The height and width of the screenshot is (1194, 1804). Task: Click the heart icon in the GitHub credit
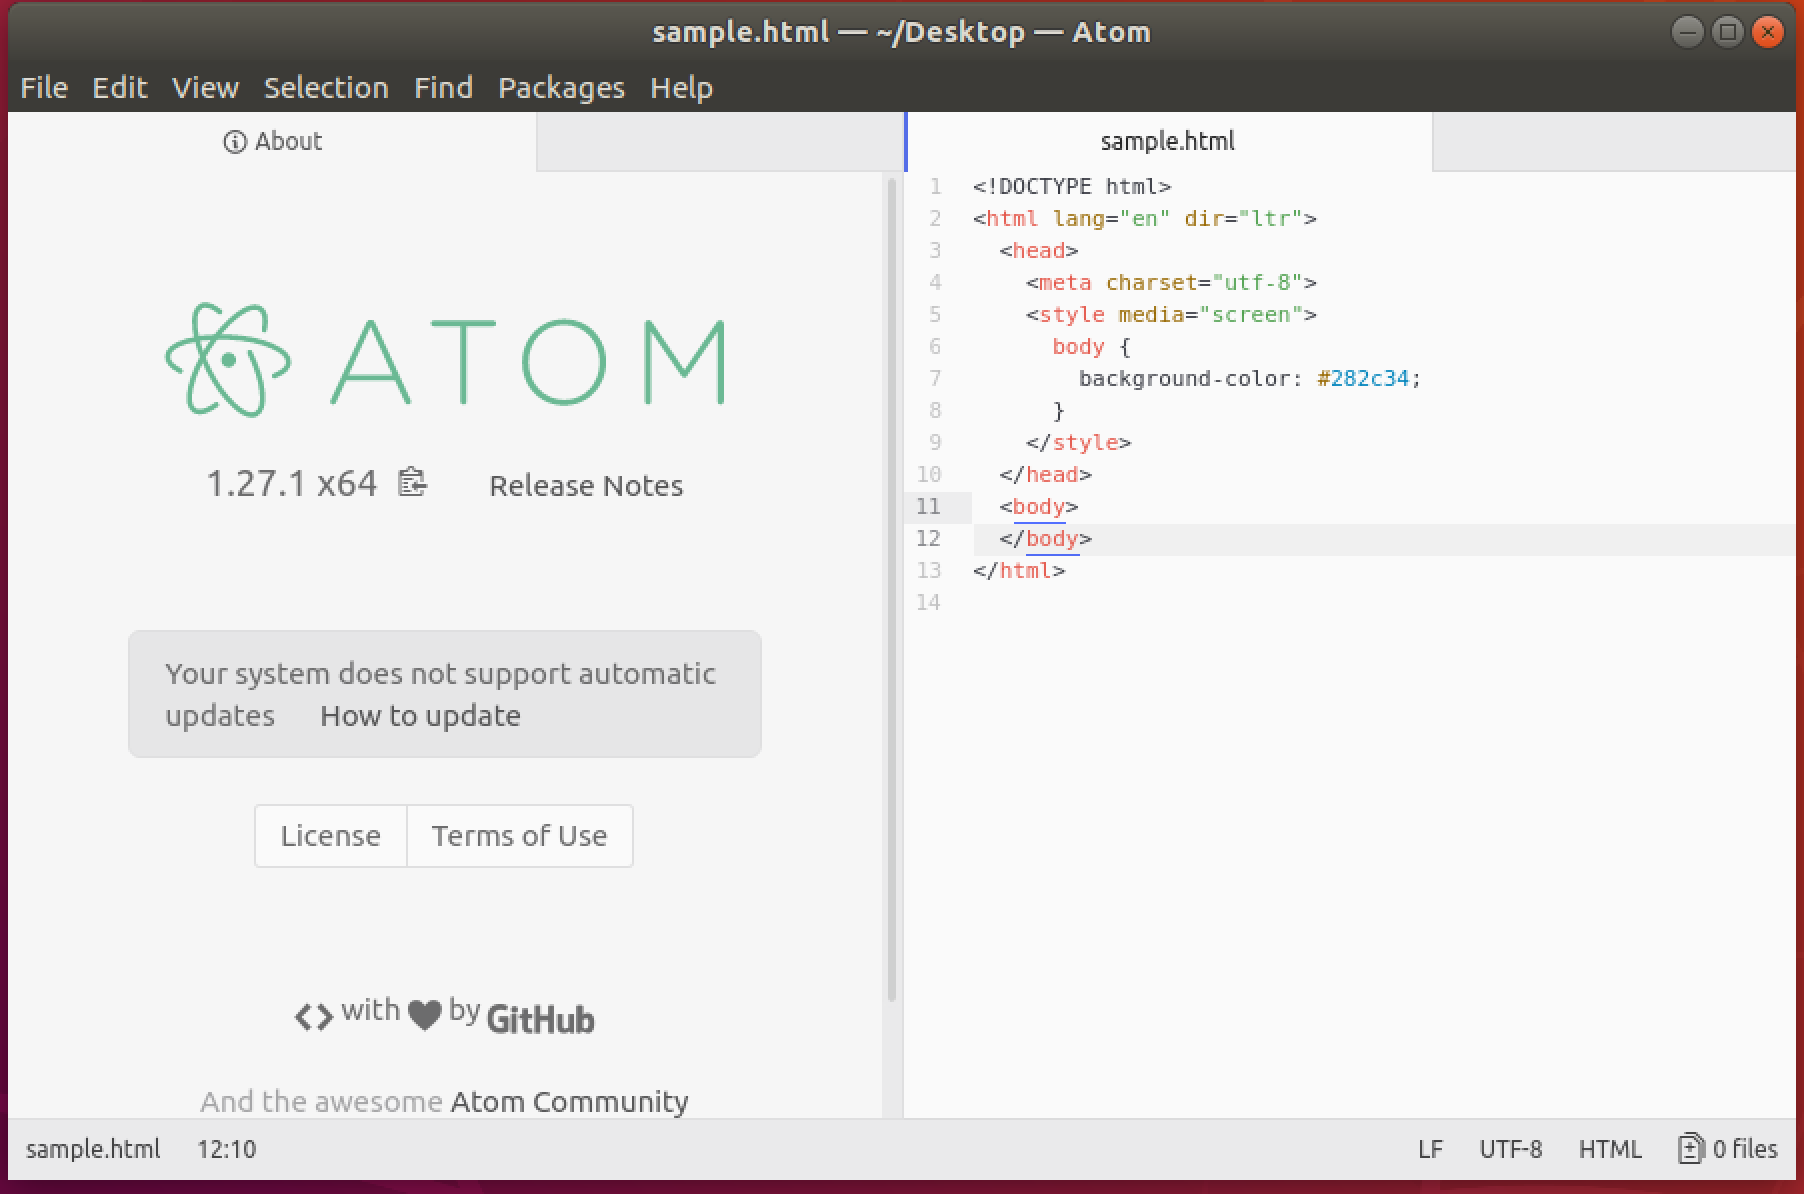click(x=425, y=1014)
